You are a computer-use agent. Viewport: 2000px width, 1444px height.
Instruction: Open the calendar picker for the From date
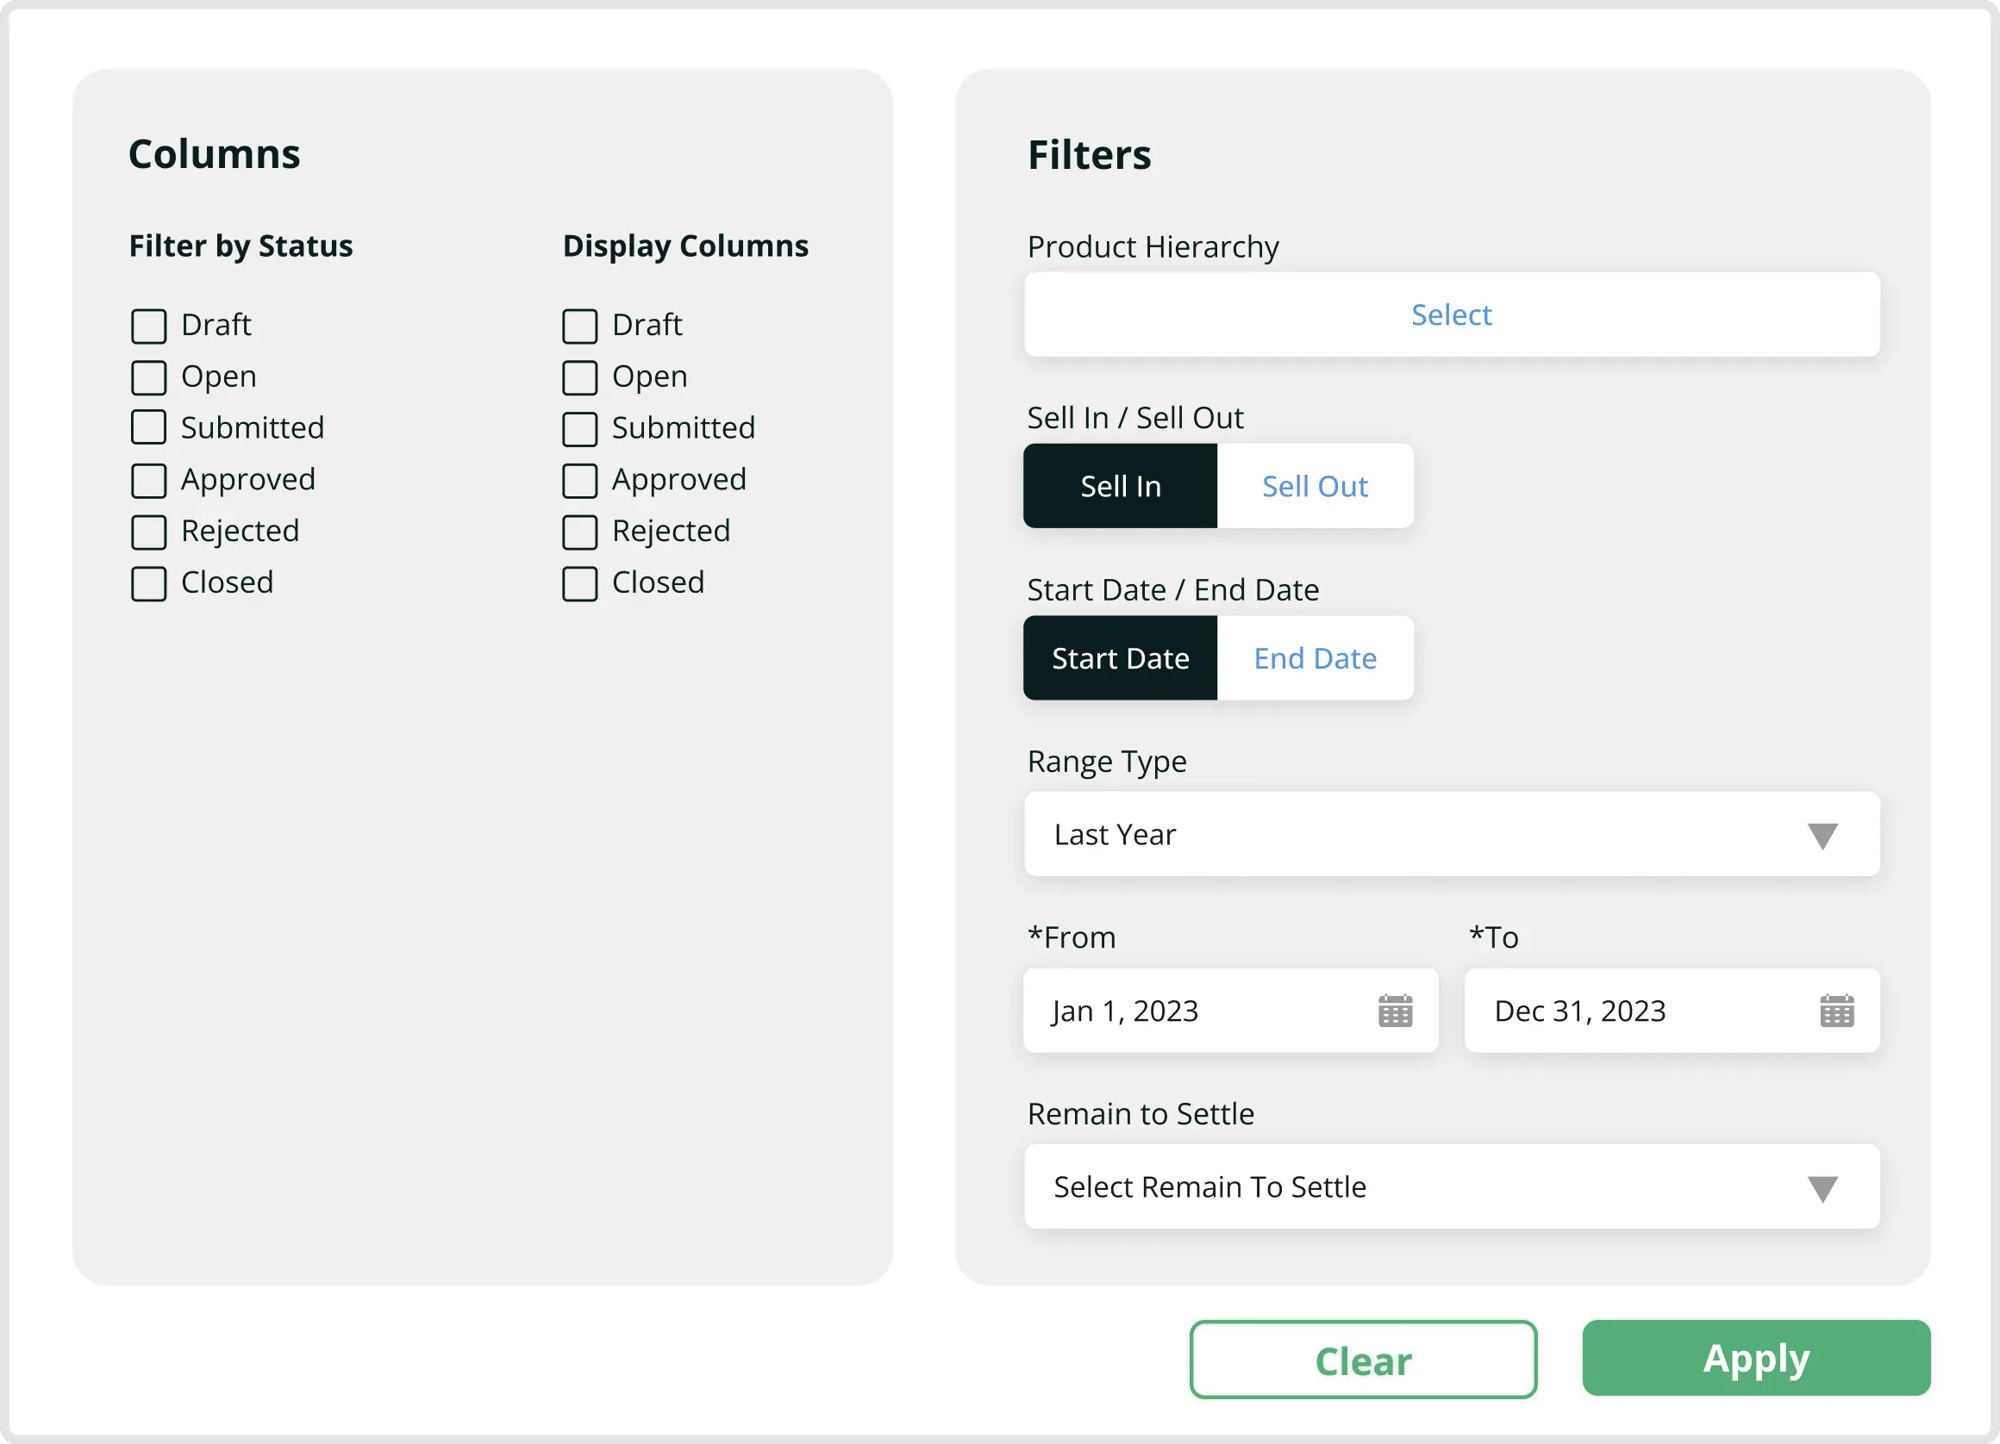[1396, 1010]
